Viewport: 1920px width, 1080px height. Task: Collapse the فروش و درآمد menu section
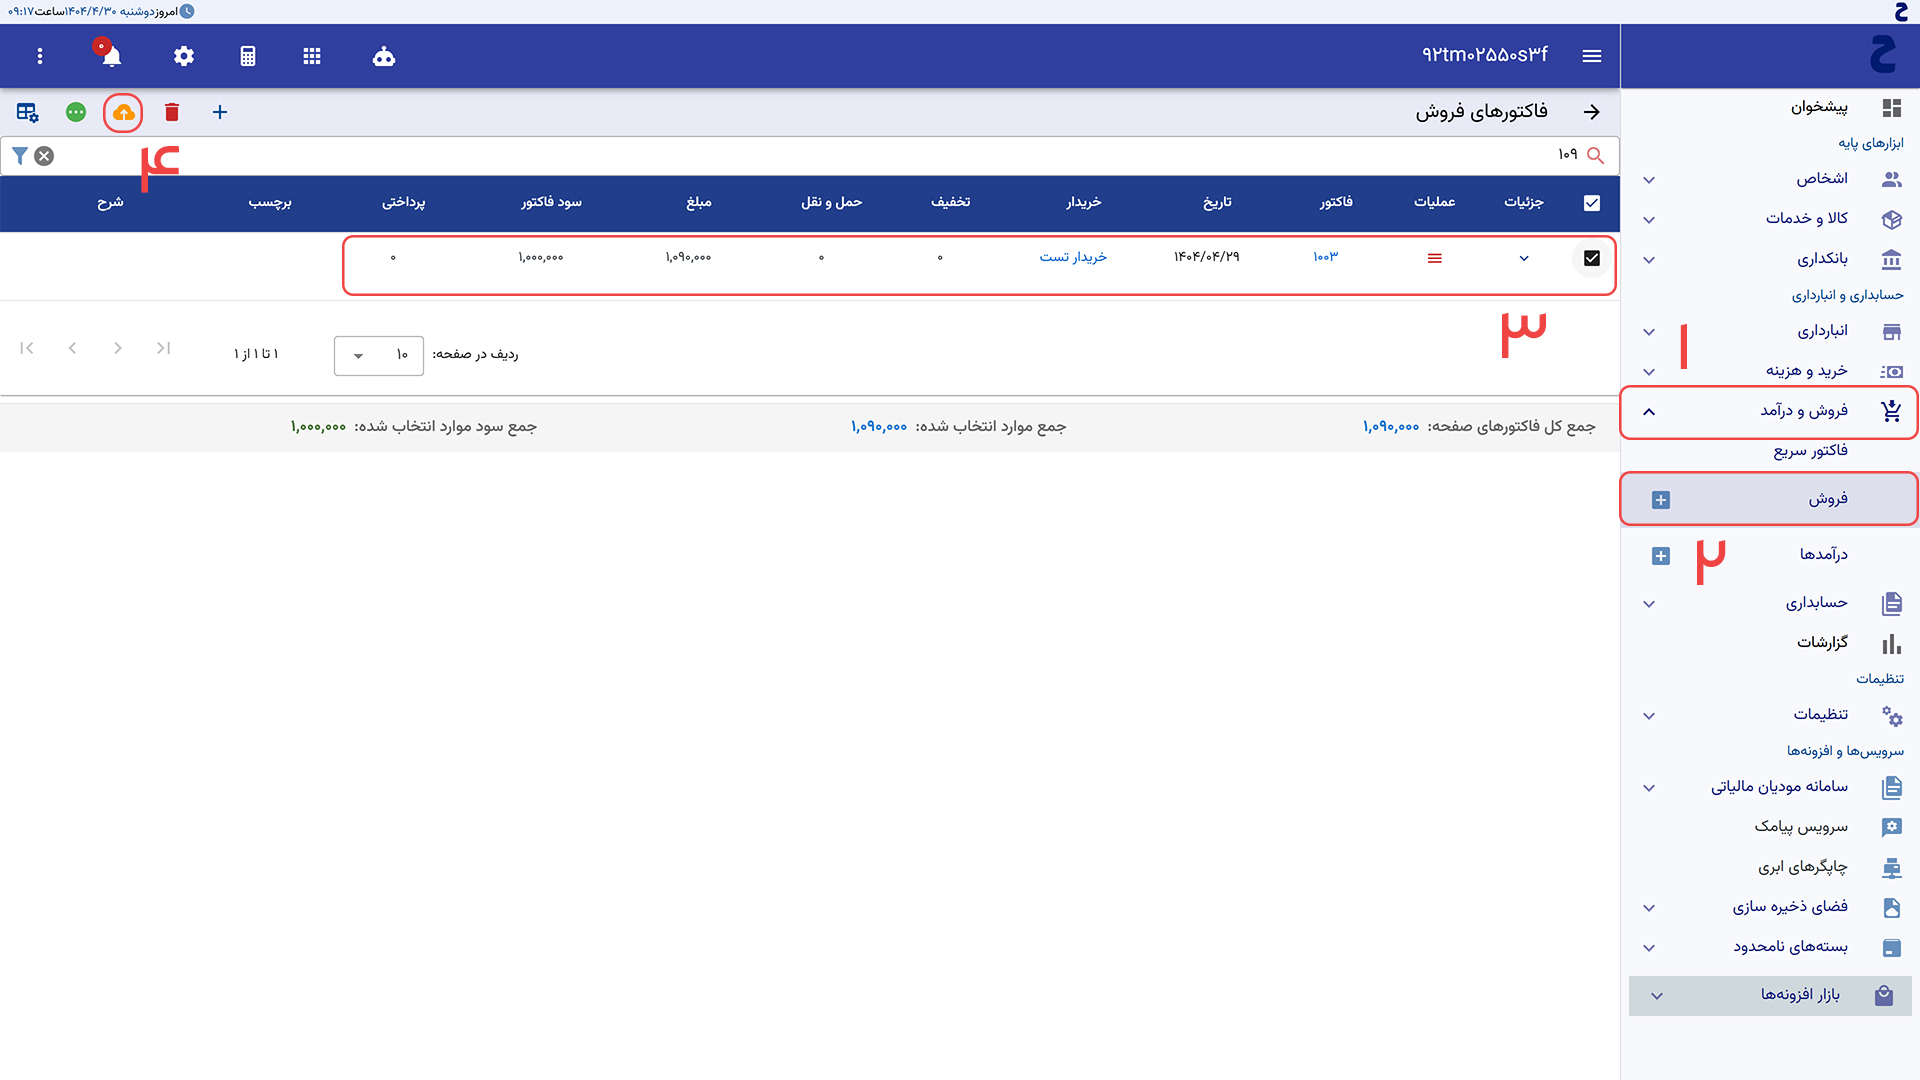pyautogui.click(x=1649, y=412)
